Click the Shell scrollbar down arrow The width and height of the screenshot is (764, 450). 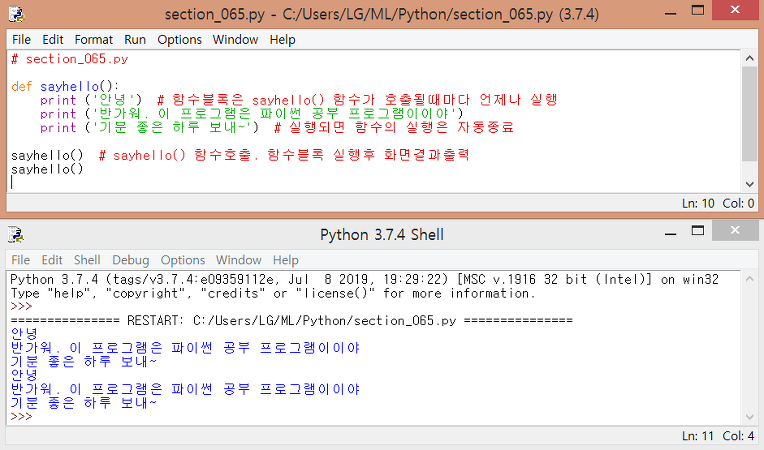tap(749, 417)
